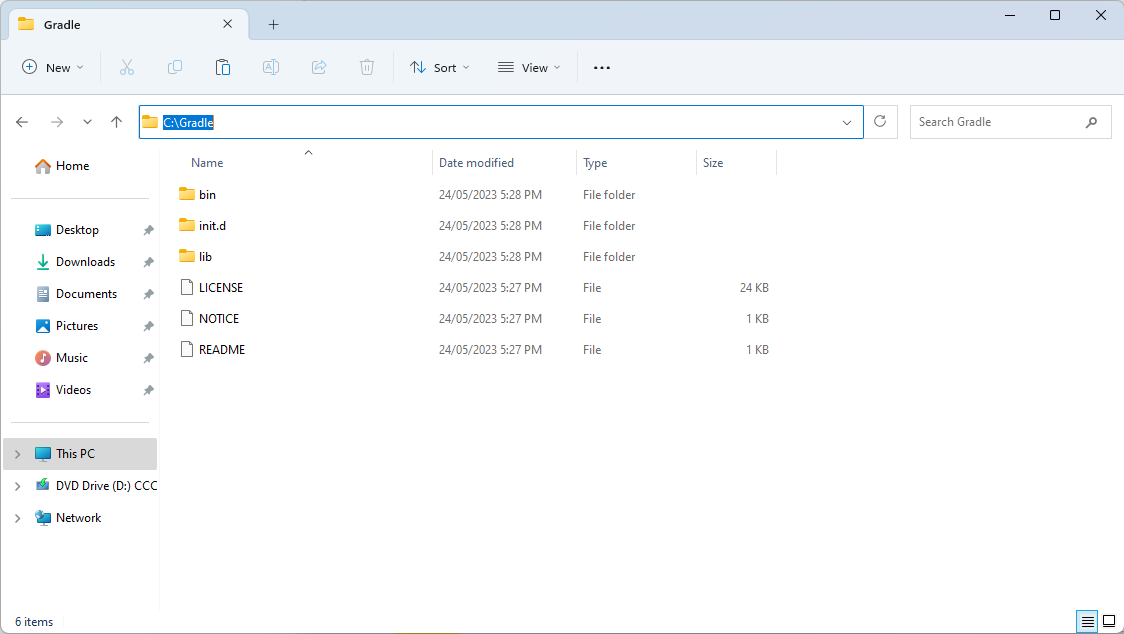Click the Delete trash can icon

point(367,67)
